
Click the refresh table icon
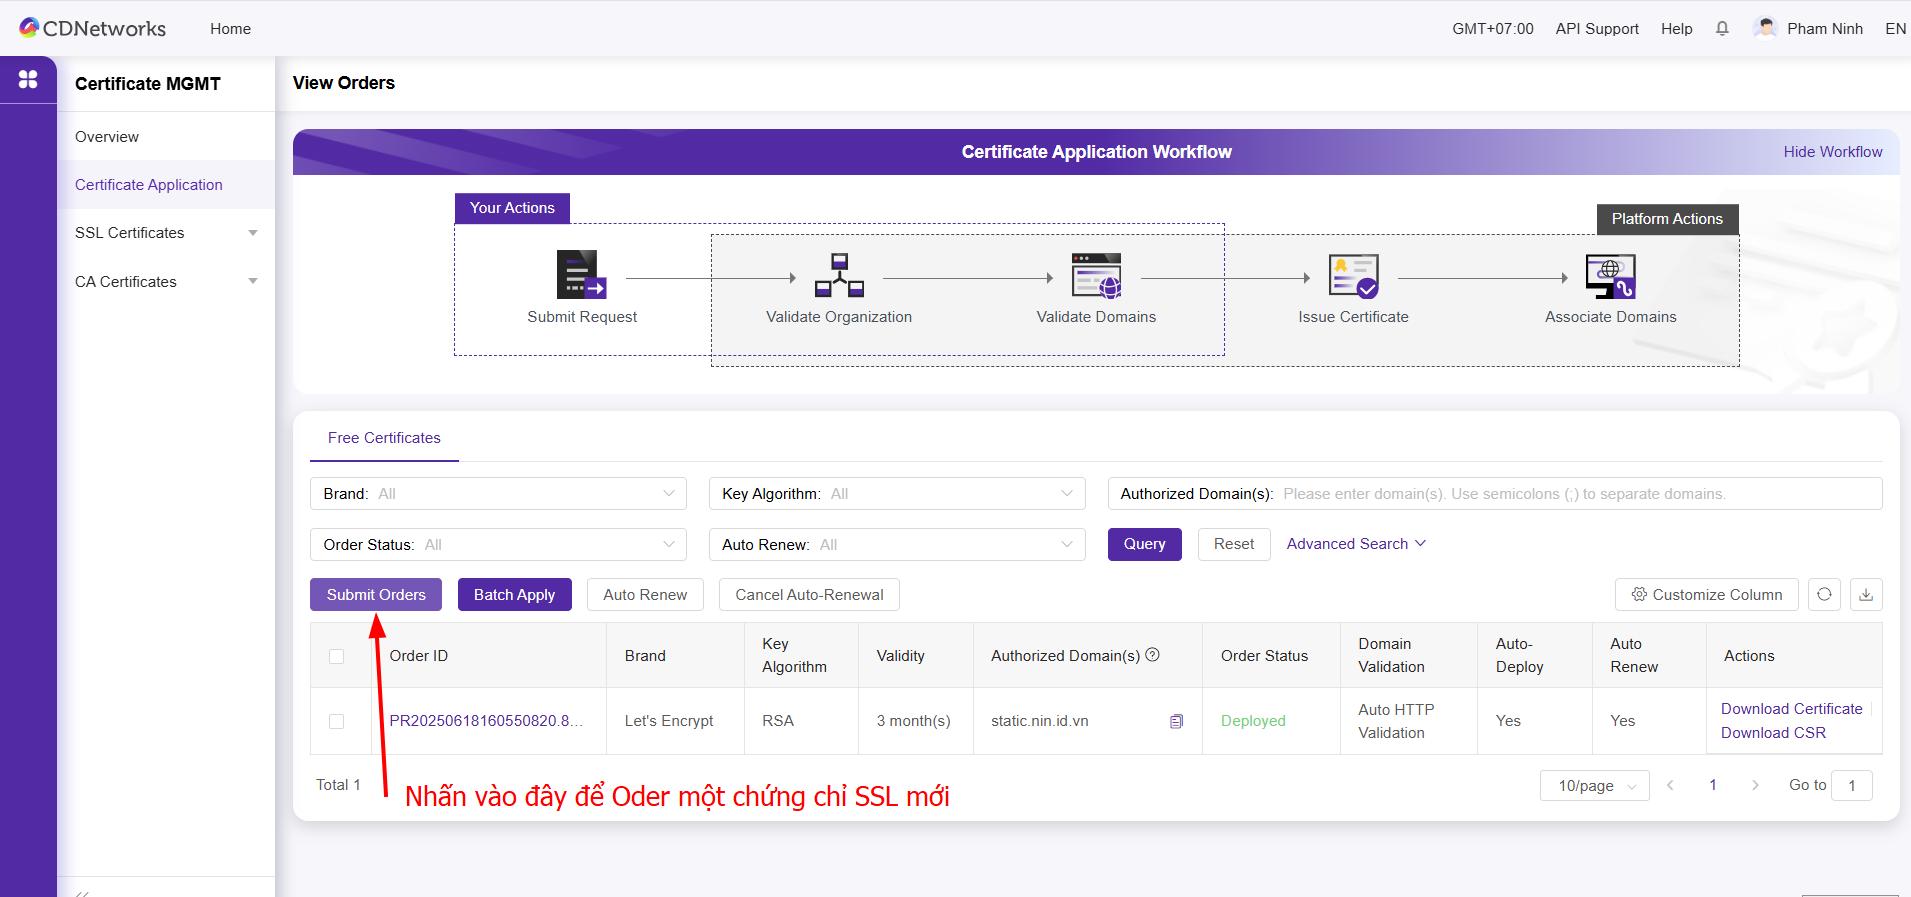coord(1824,595)
